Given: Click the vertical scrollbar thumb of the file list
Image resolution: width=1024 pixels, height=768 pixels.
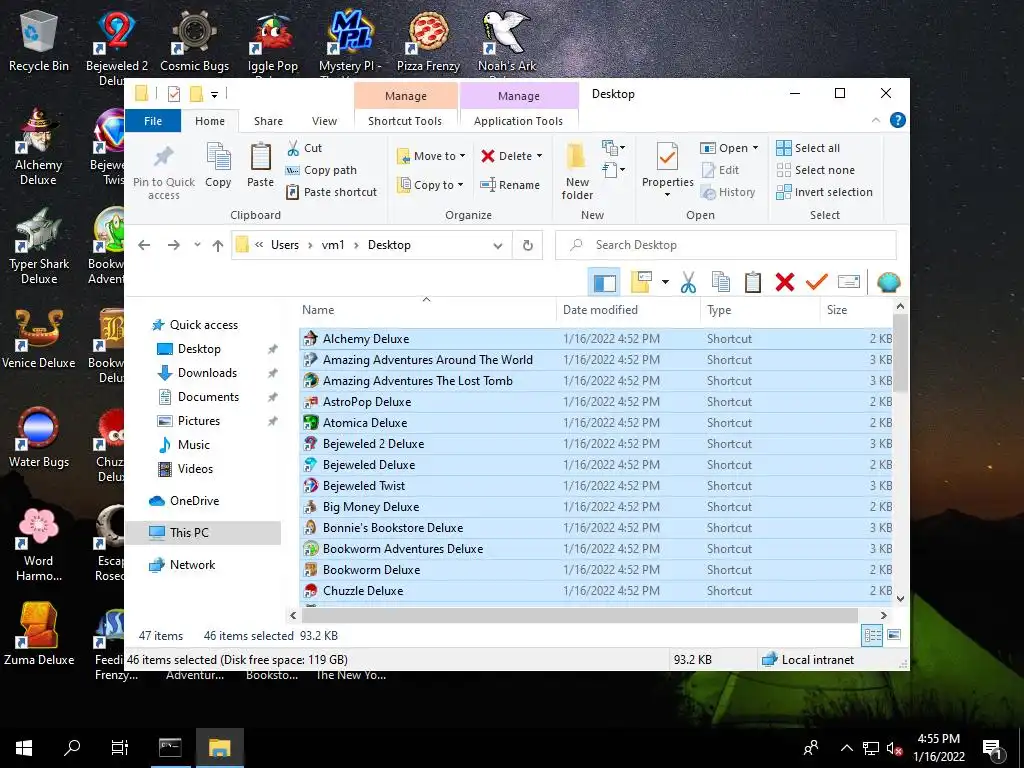Looking at the screenshot, I should 901,353.
